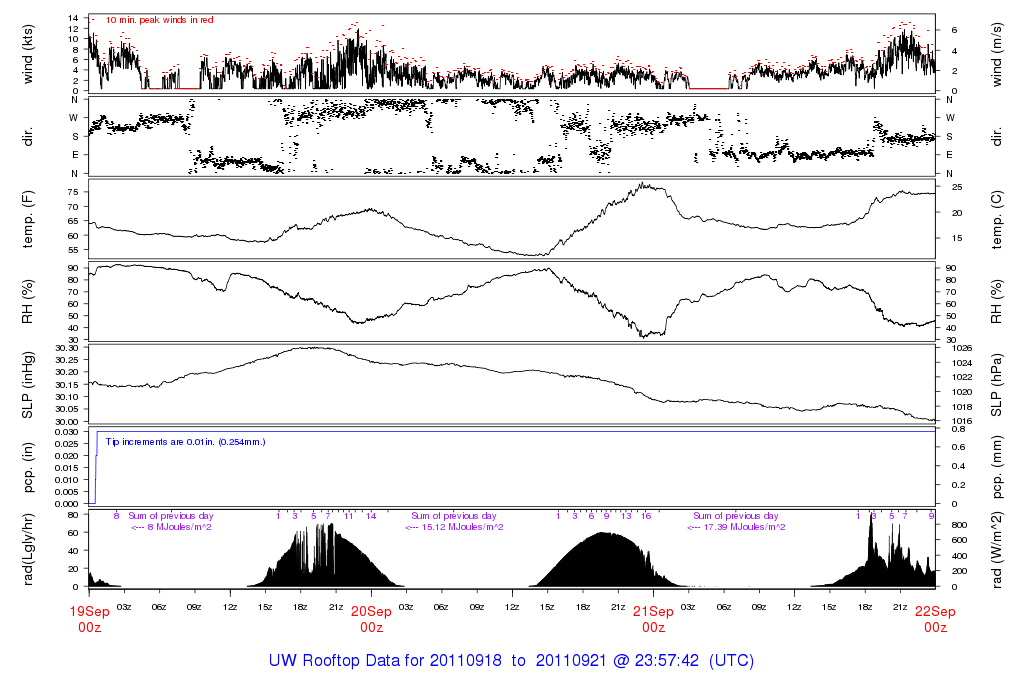
Task: Select the 'rad (W/m^2)' axis label
Action: coord(1000,550)
